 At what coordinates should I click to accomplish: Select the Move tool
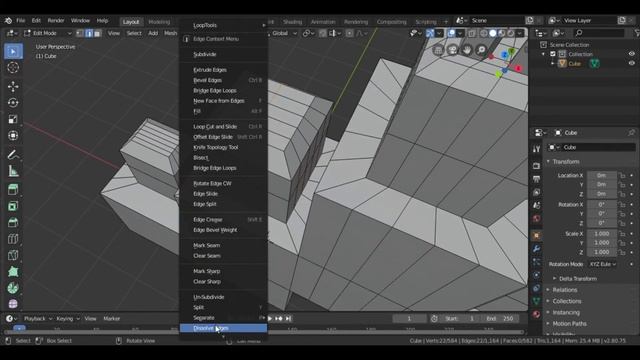tap(13, 87)
